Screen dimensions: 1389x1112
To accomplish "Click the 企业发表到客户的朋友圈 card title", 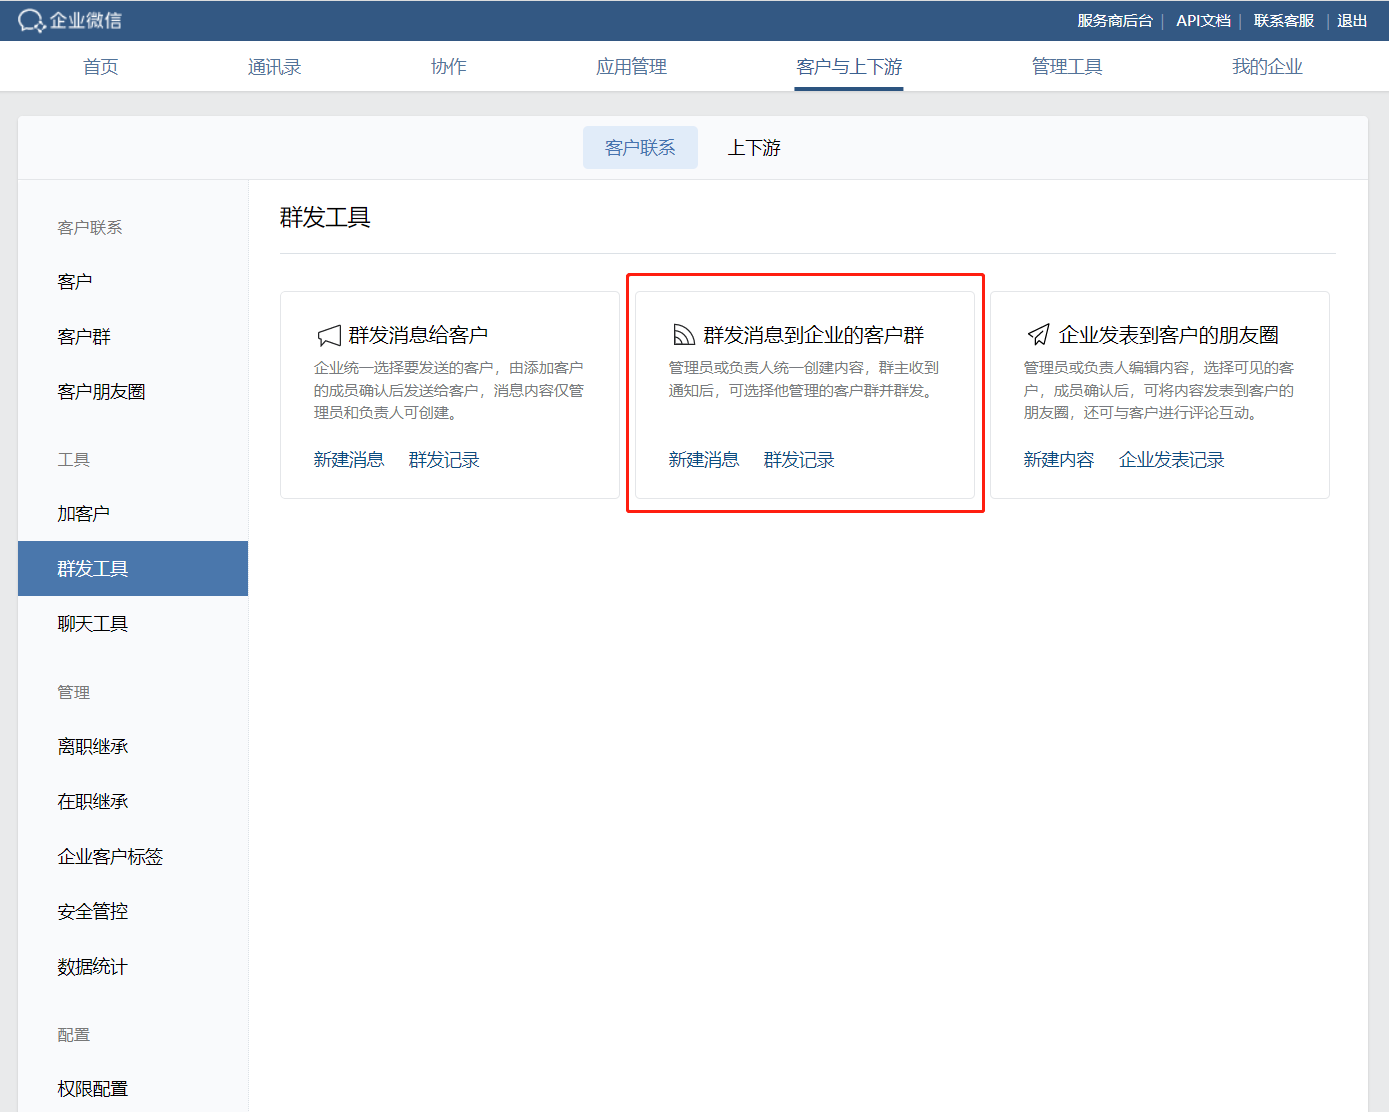I will pyautogui.click(x=1169, y=335).
